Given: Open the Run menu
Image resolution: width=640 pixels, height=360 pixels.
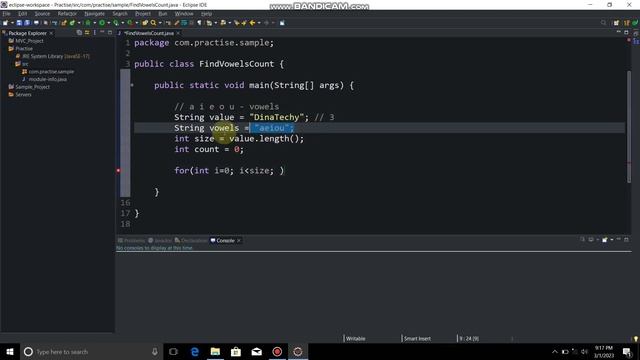Looking at the screenshot, I should coord(162,14).
